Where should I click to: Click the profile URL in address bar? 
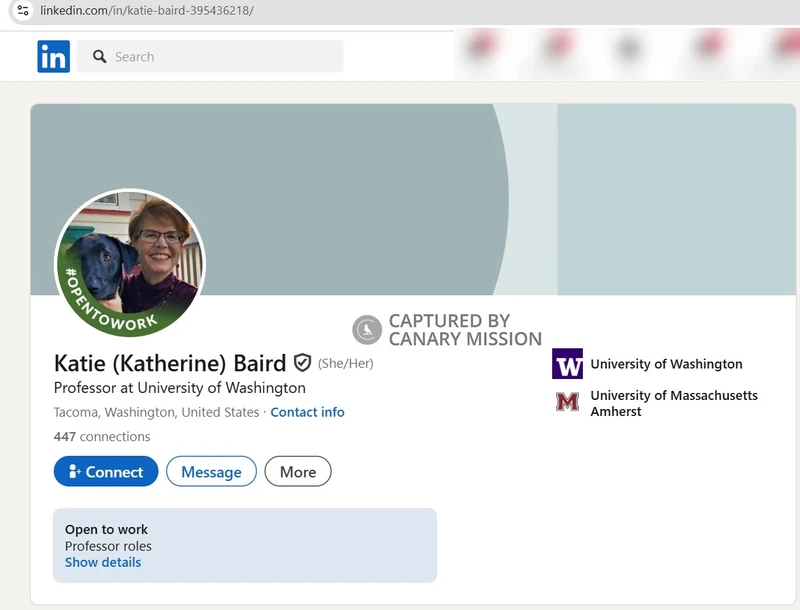(x=147, y=10)
